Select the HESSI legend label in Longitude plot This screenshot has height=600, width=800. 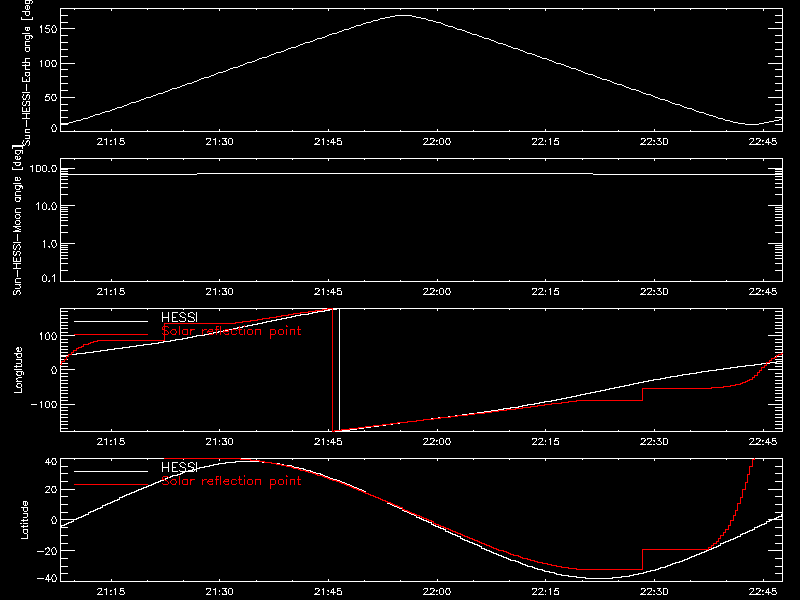tap(179, 317)
